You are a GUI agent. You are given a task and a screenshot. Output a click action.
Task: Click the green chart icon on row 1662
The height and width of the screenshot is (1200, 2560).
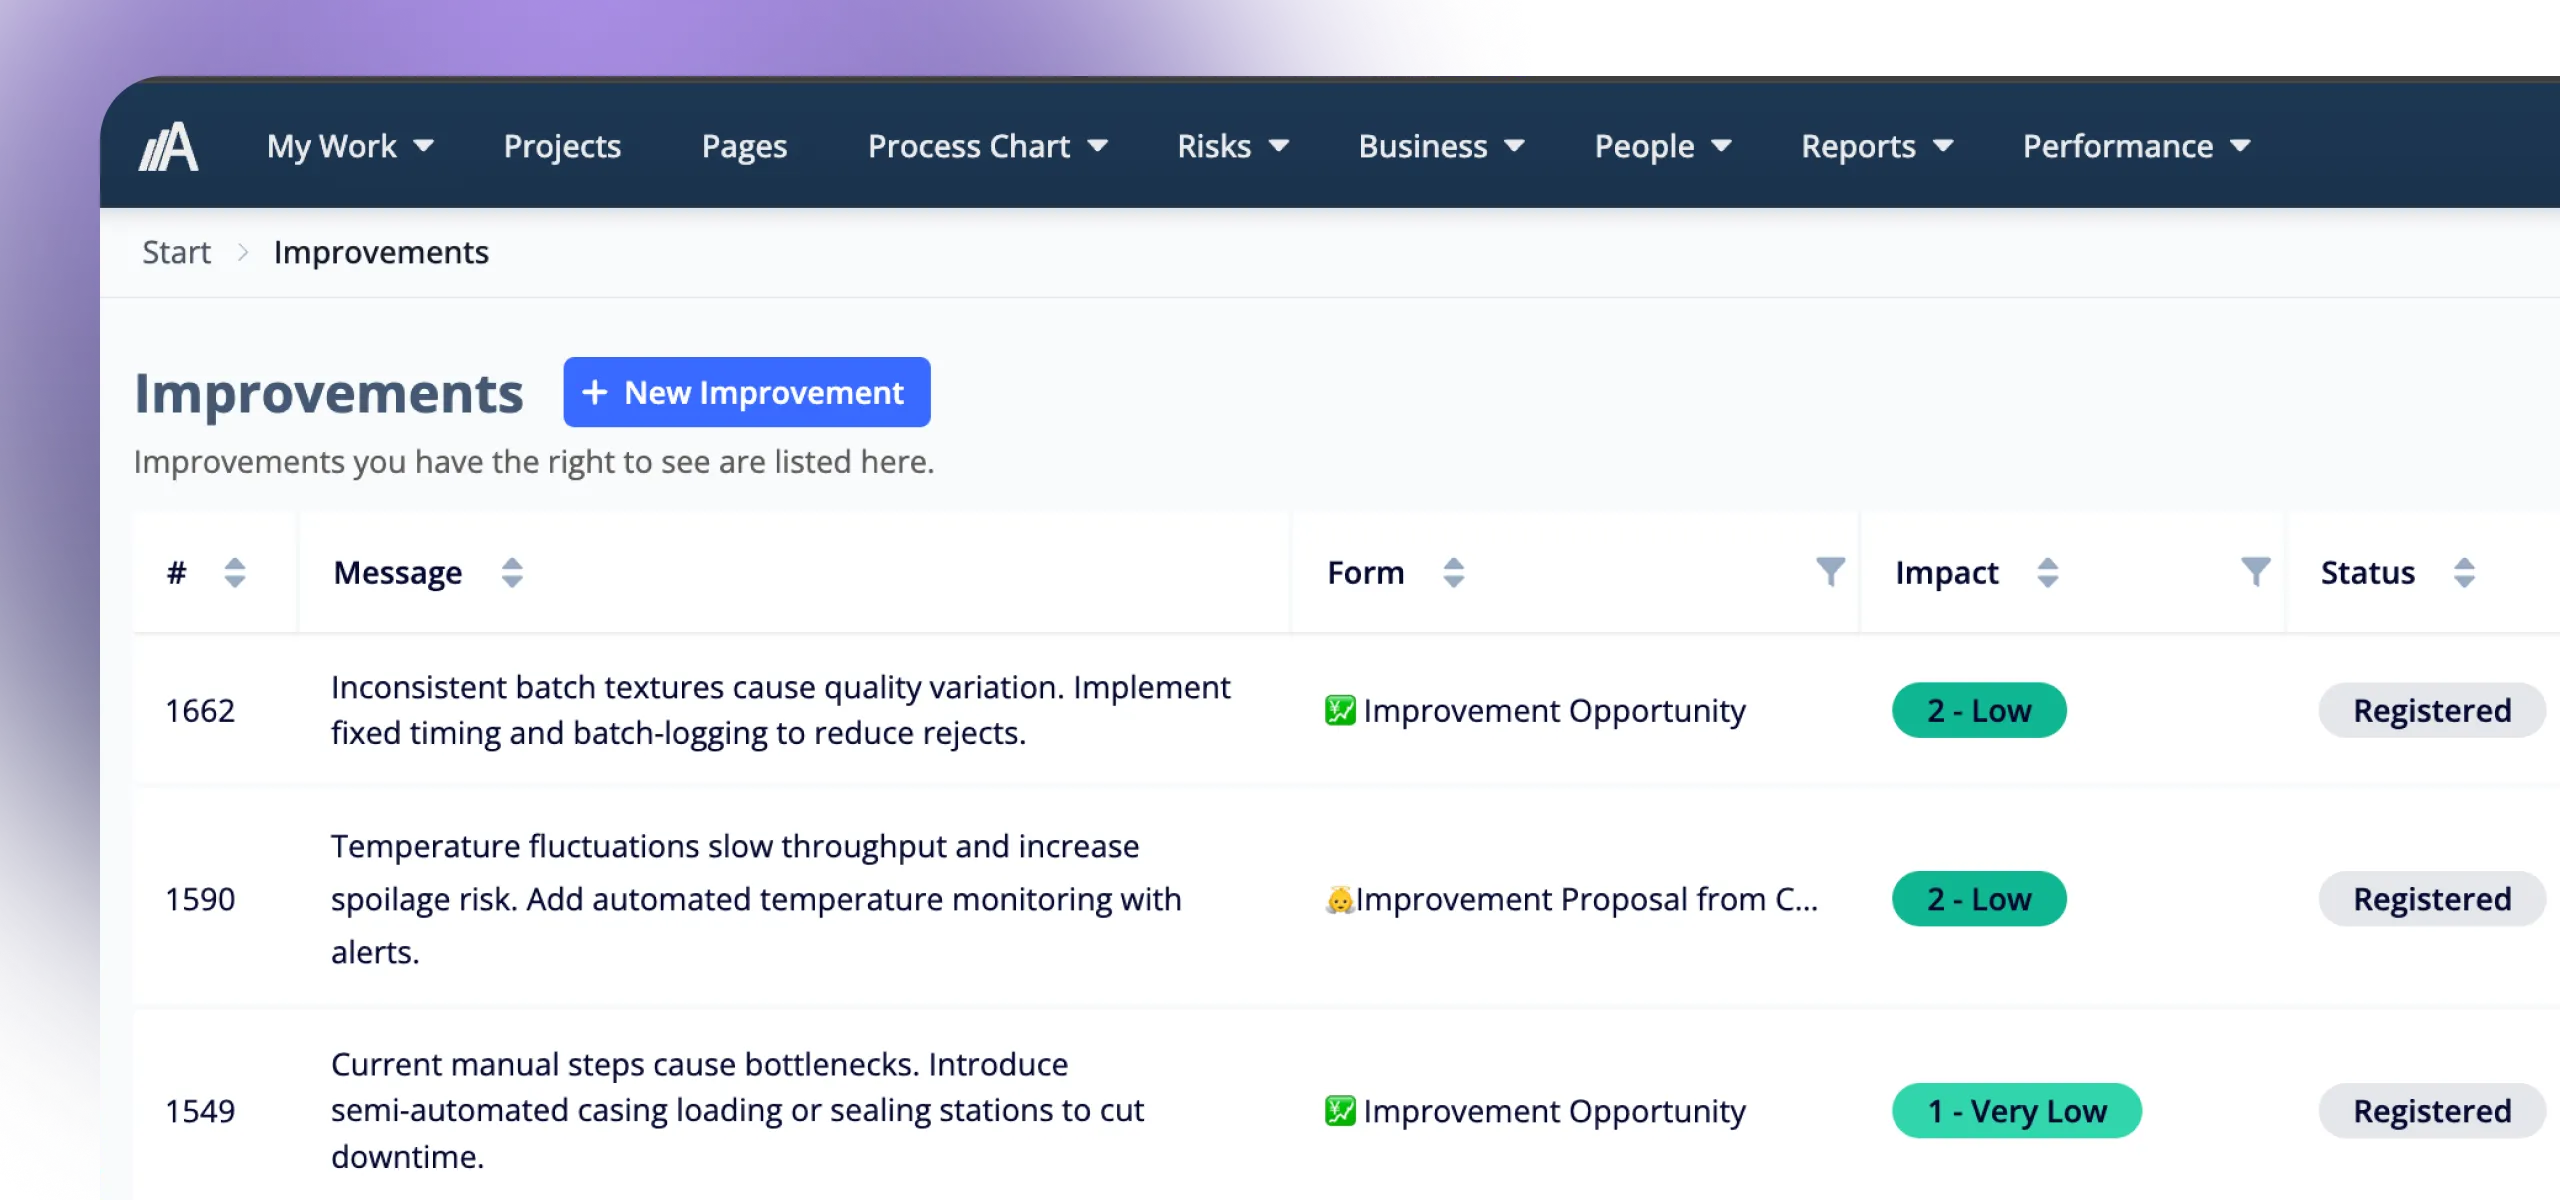[1340, 710]
